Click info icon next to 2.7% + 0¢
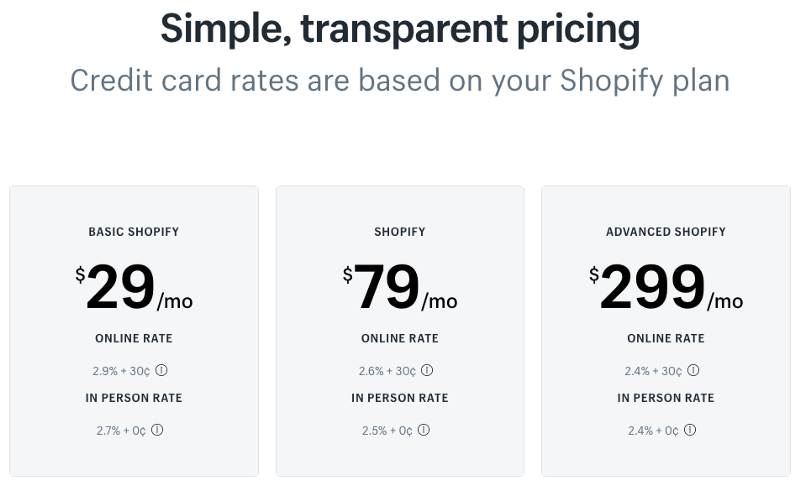Image resolution: width=800 pixels, height=485 pixels. [157, 430]
